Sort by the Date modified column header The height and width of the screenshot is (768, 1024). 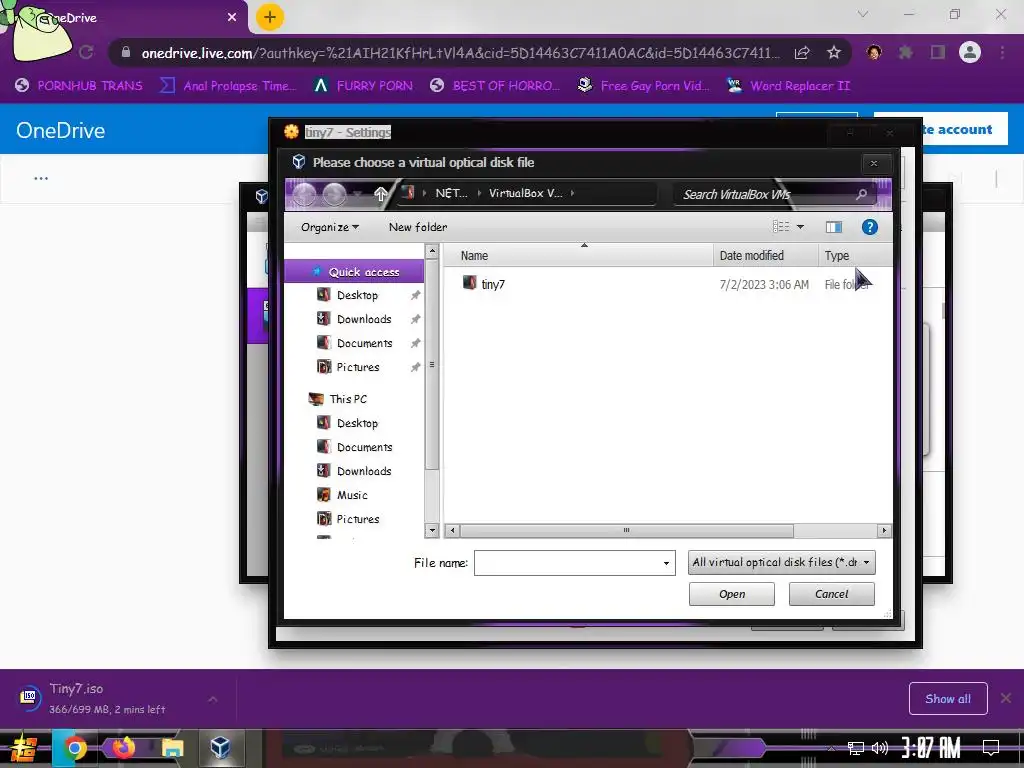[765, 255]
